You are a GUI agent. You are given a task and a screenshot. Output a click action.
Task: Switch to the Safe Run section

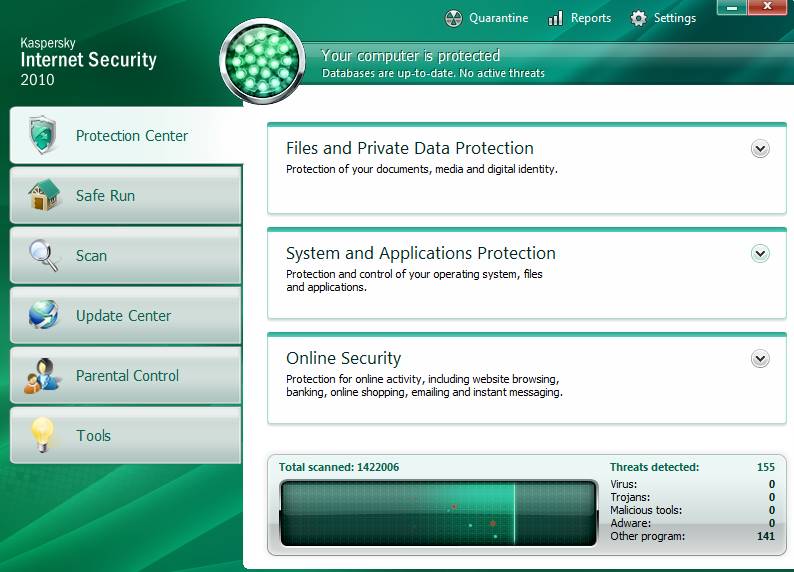point(126,195)
